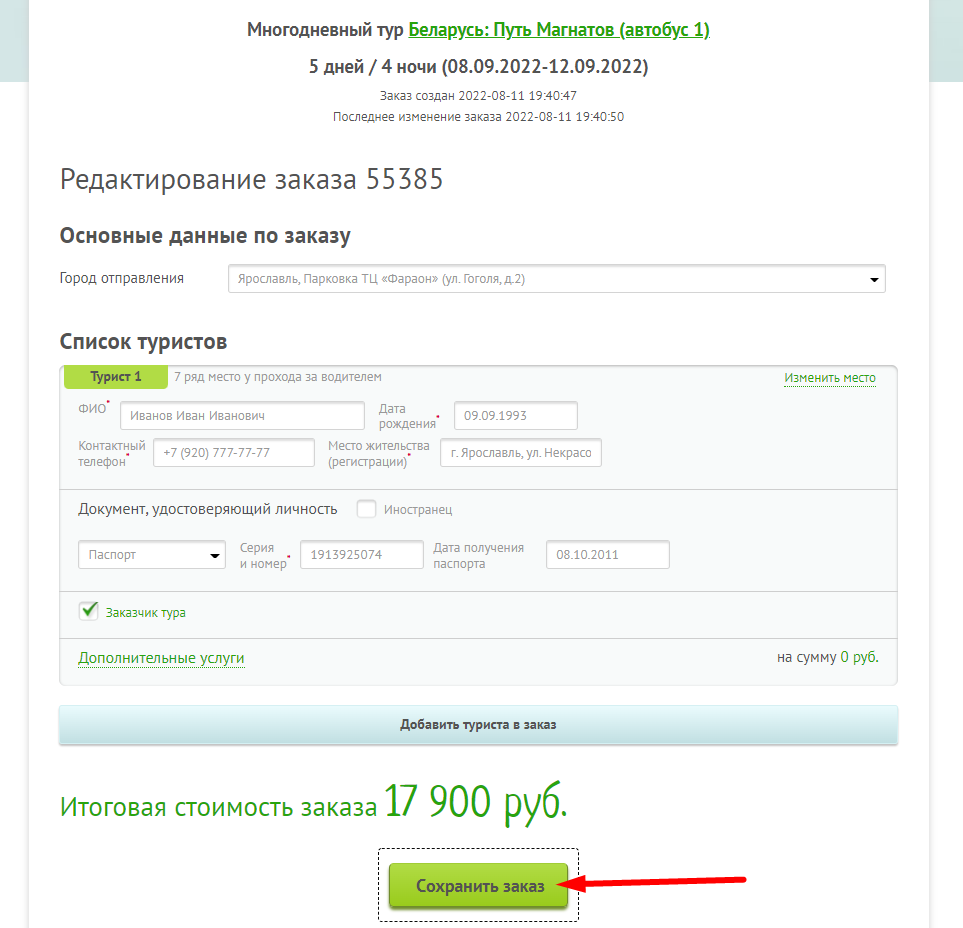Select the Турист 1 tab
The height and width of the screenshot is (928, 963).
tap(115, 376)
